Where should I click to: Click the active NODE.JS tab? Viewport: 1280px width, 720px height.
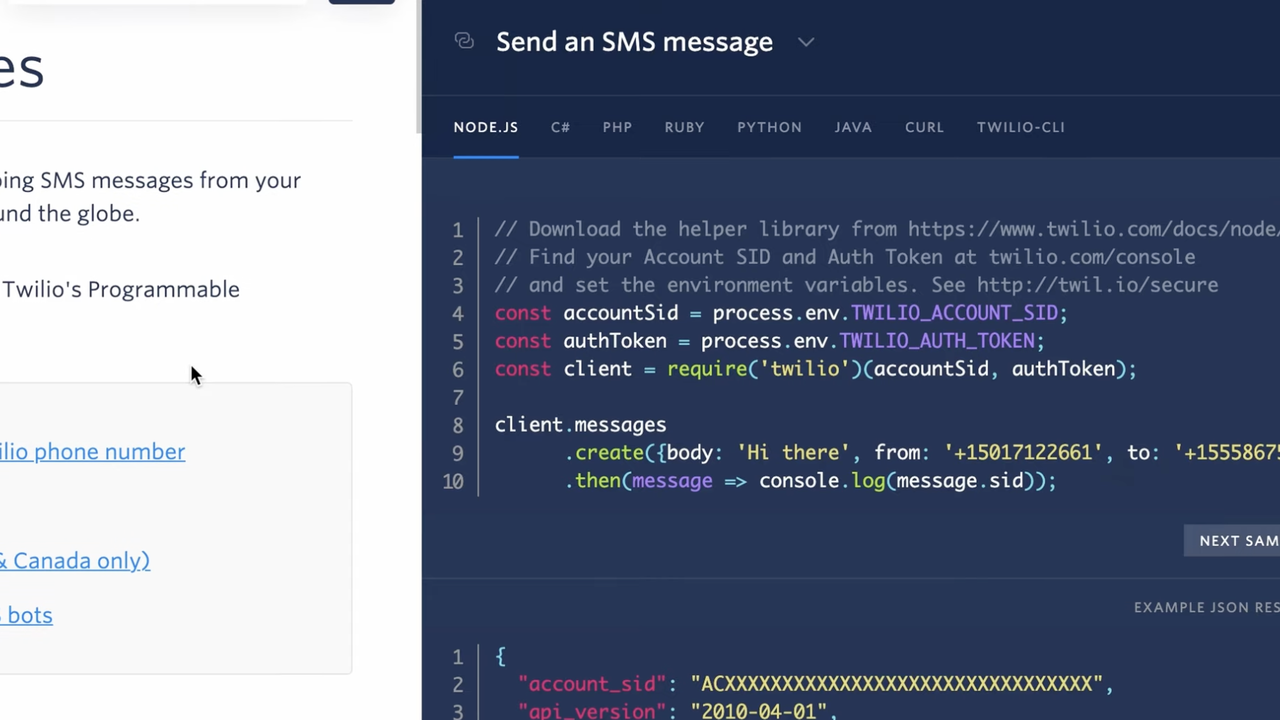tap(486, 127)
